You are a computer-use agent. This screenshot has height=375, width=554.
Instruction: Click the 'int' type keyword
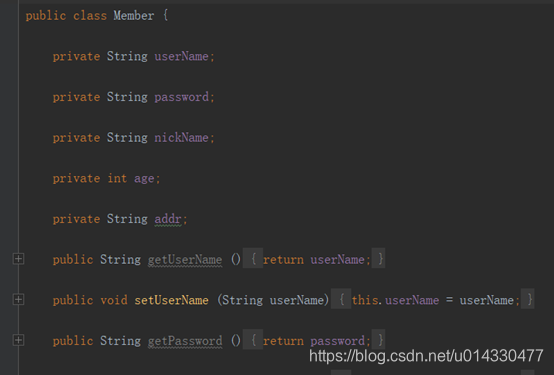tap(117, 178)
